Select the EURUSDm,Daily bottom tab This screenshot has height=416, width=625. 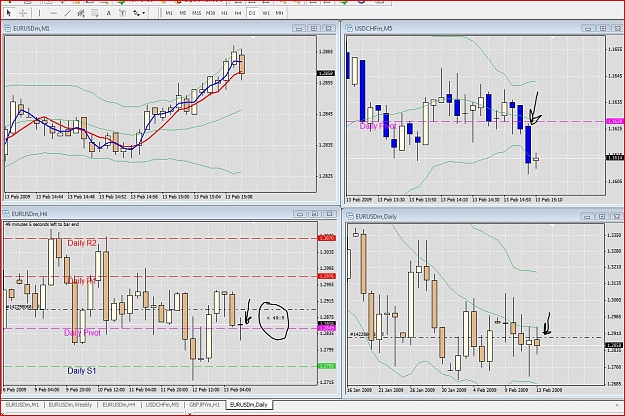[249, 404]
